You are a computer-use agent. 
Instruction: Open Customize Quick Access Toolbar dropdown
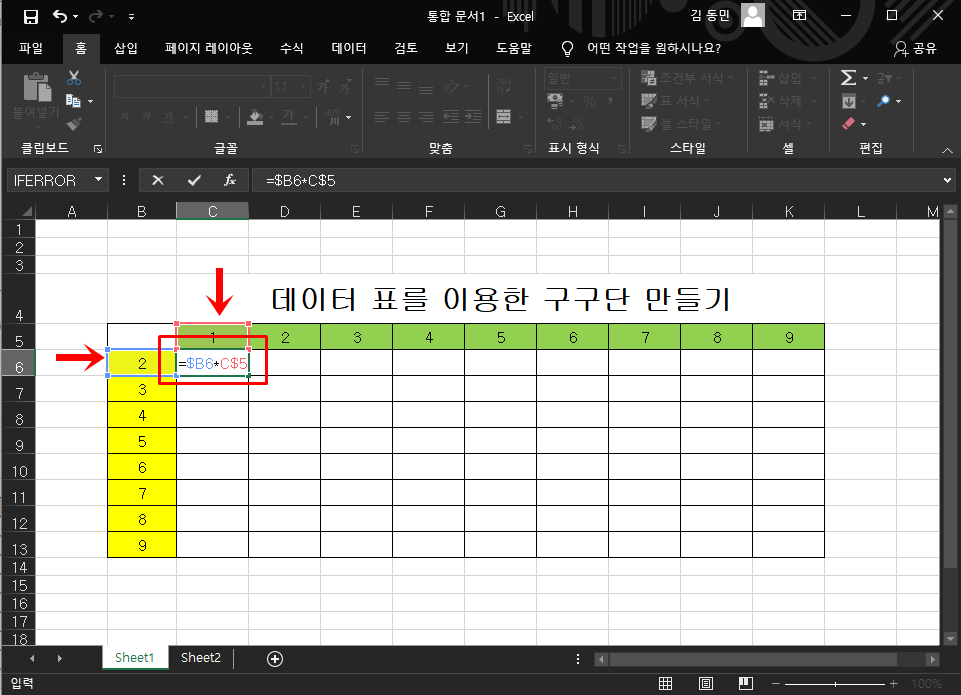[x=131, y=17]
